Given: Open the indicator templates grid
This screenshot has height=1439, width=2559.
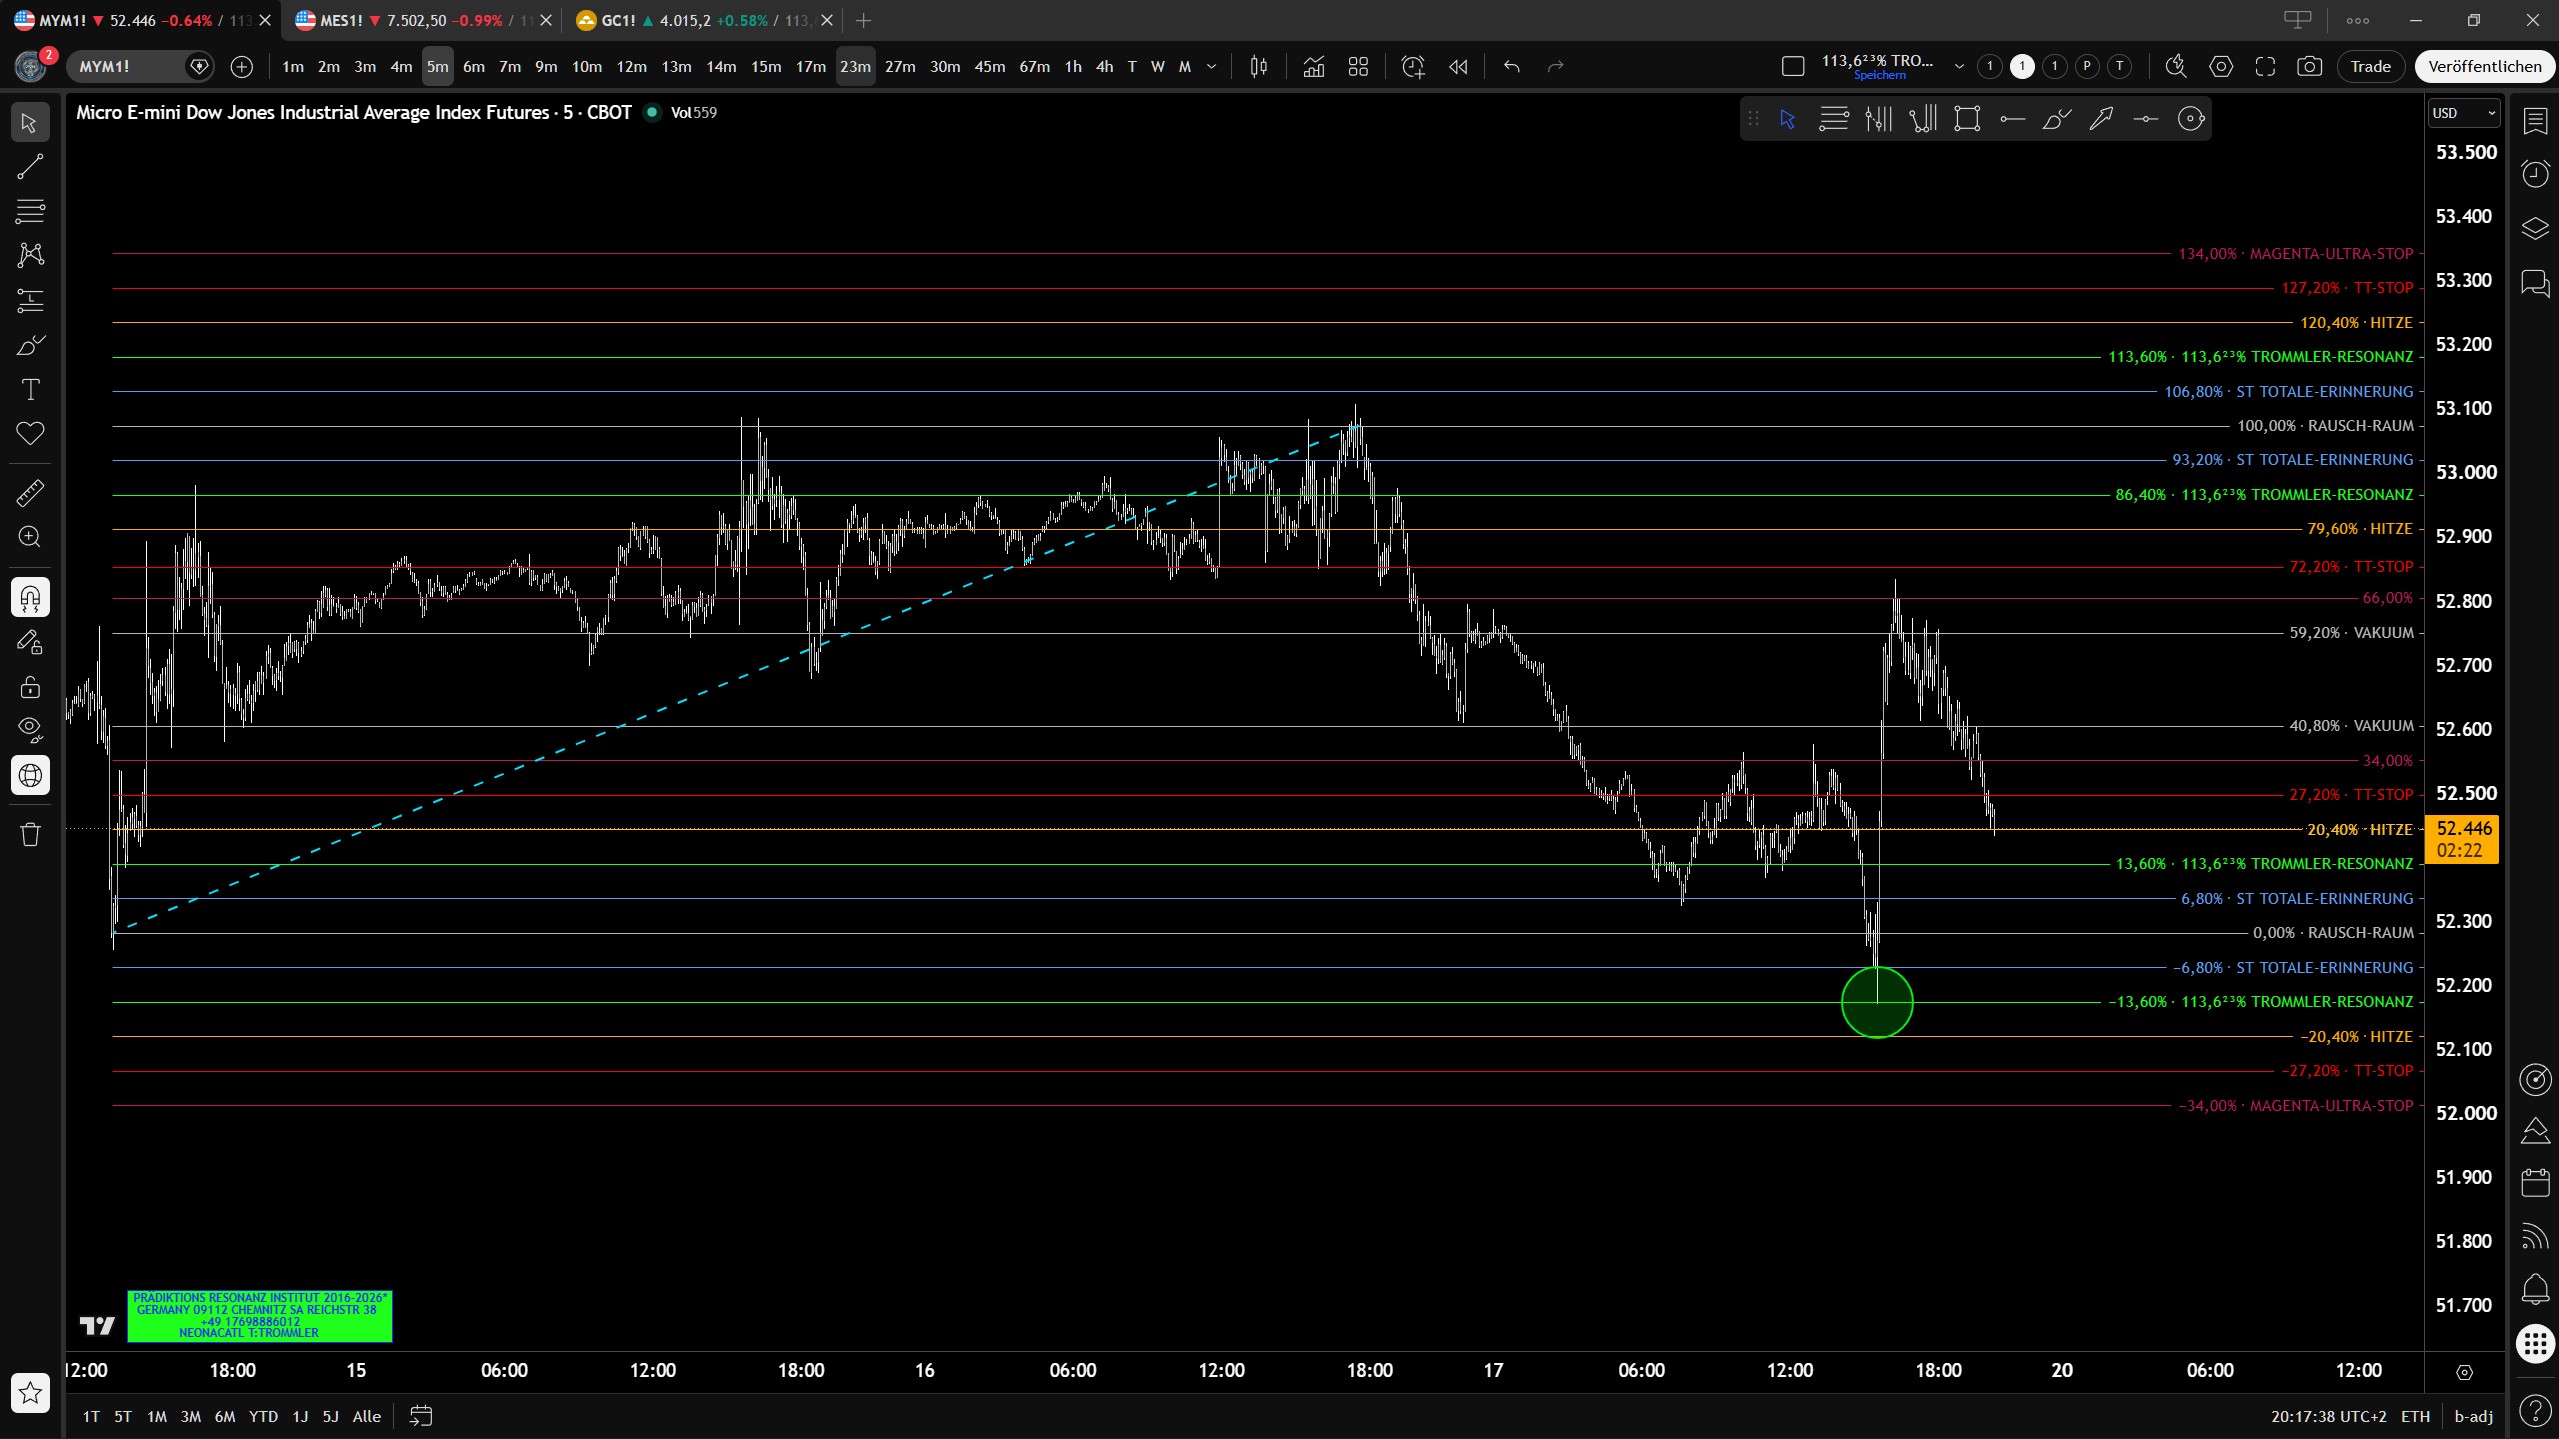Looking at the screenshot, I should click(1358, 67).
